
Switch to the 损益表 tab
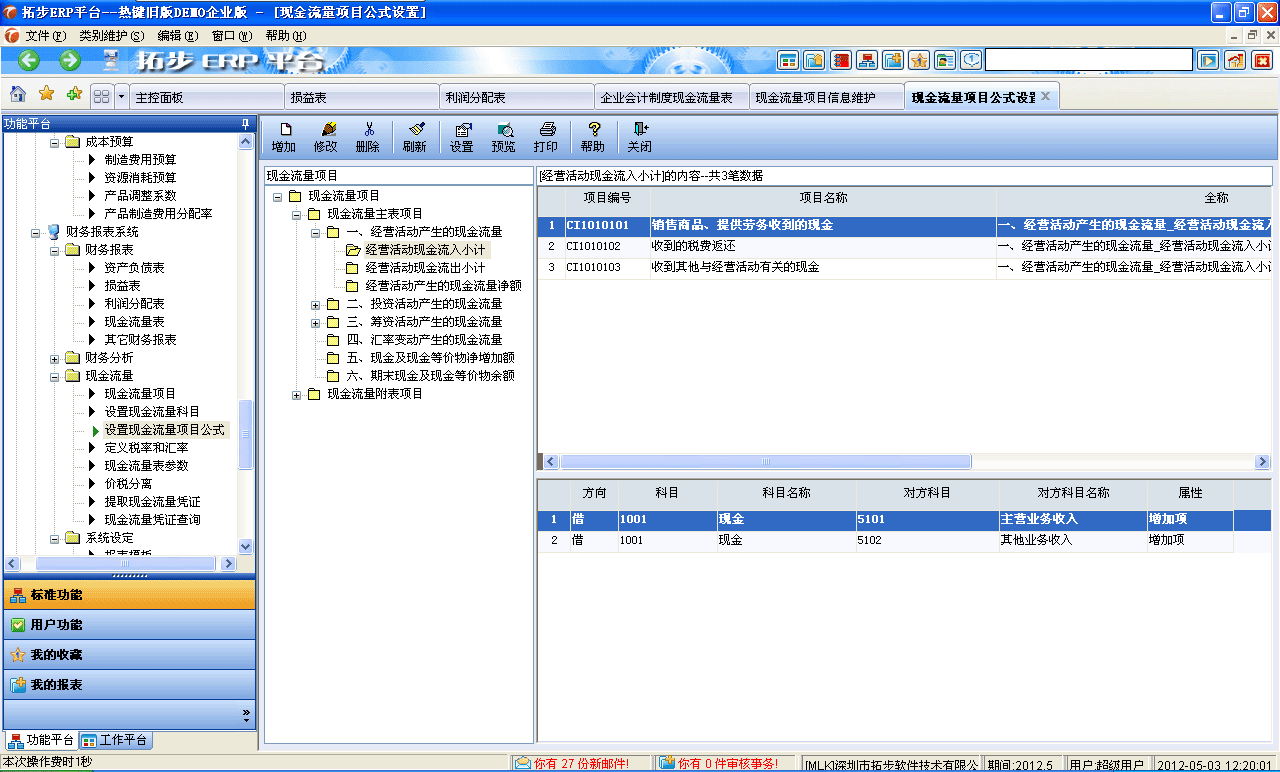pyautogui.click(x=364, y=94)
